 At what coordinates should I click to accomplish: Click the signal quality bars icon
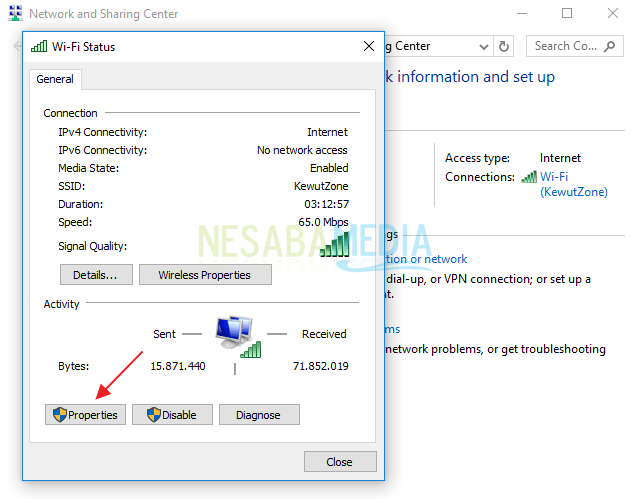click(x=335, y=245)
